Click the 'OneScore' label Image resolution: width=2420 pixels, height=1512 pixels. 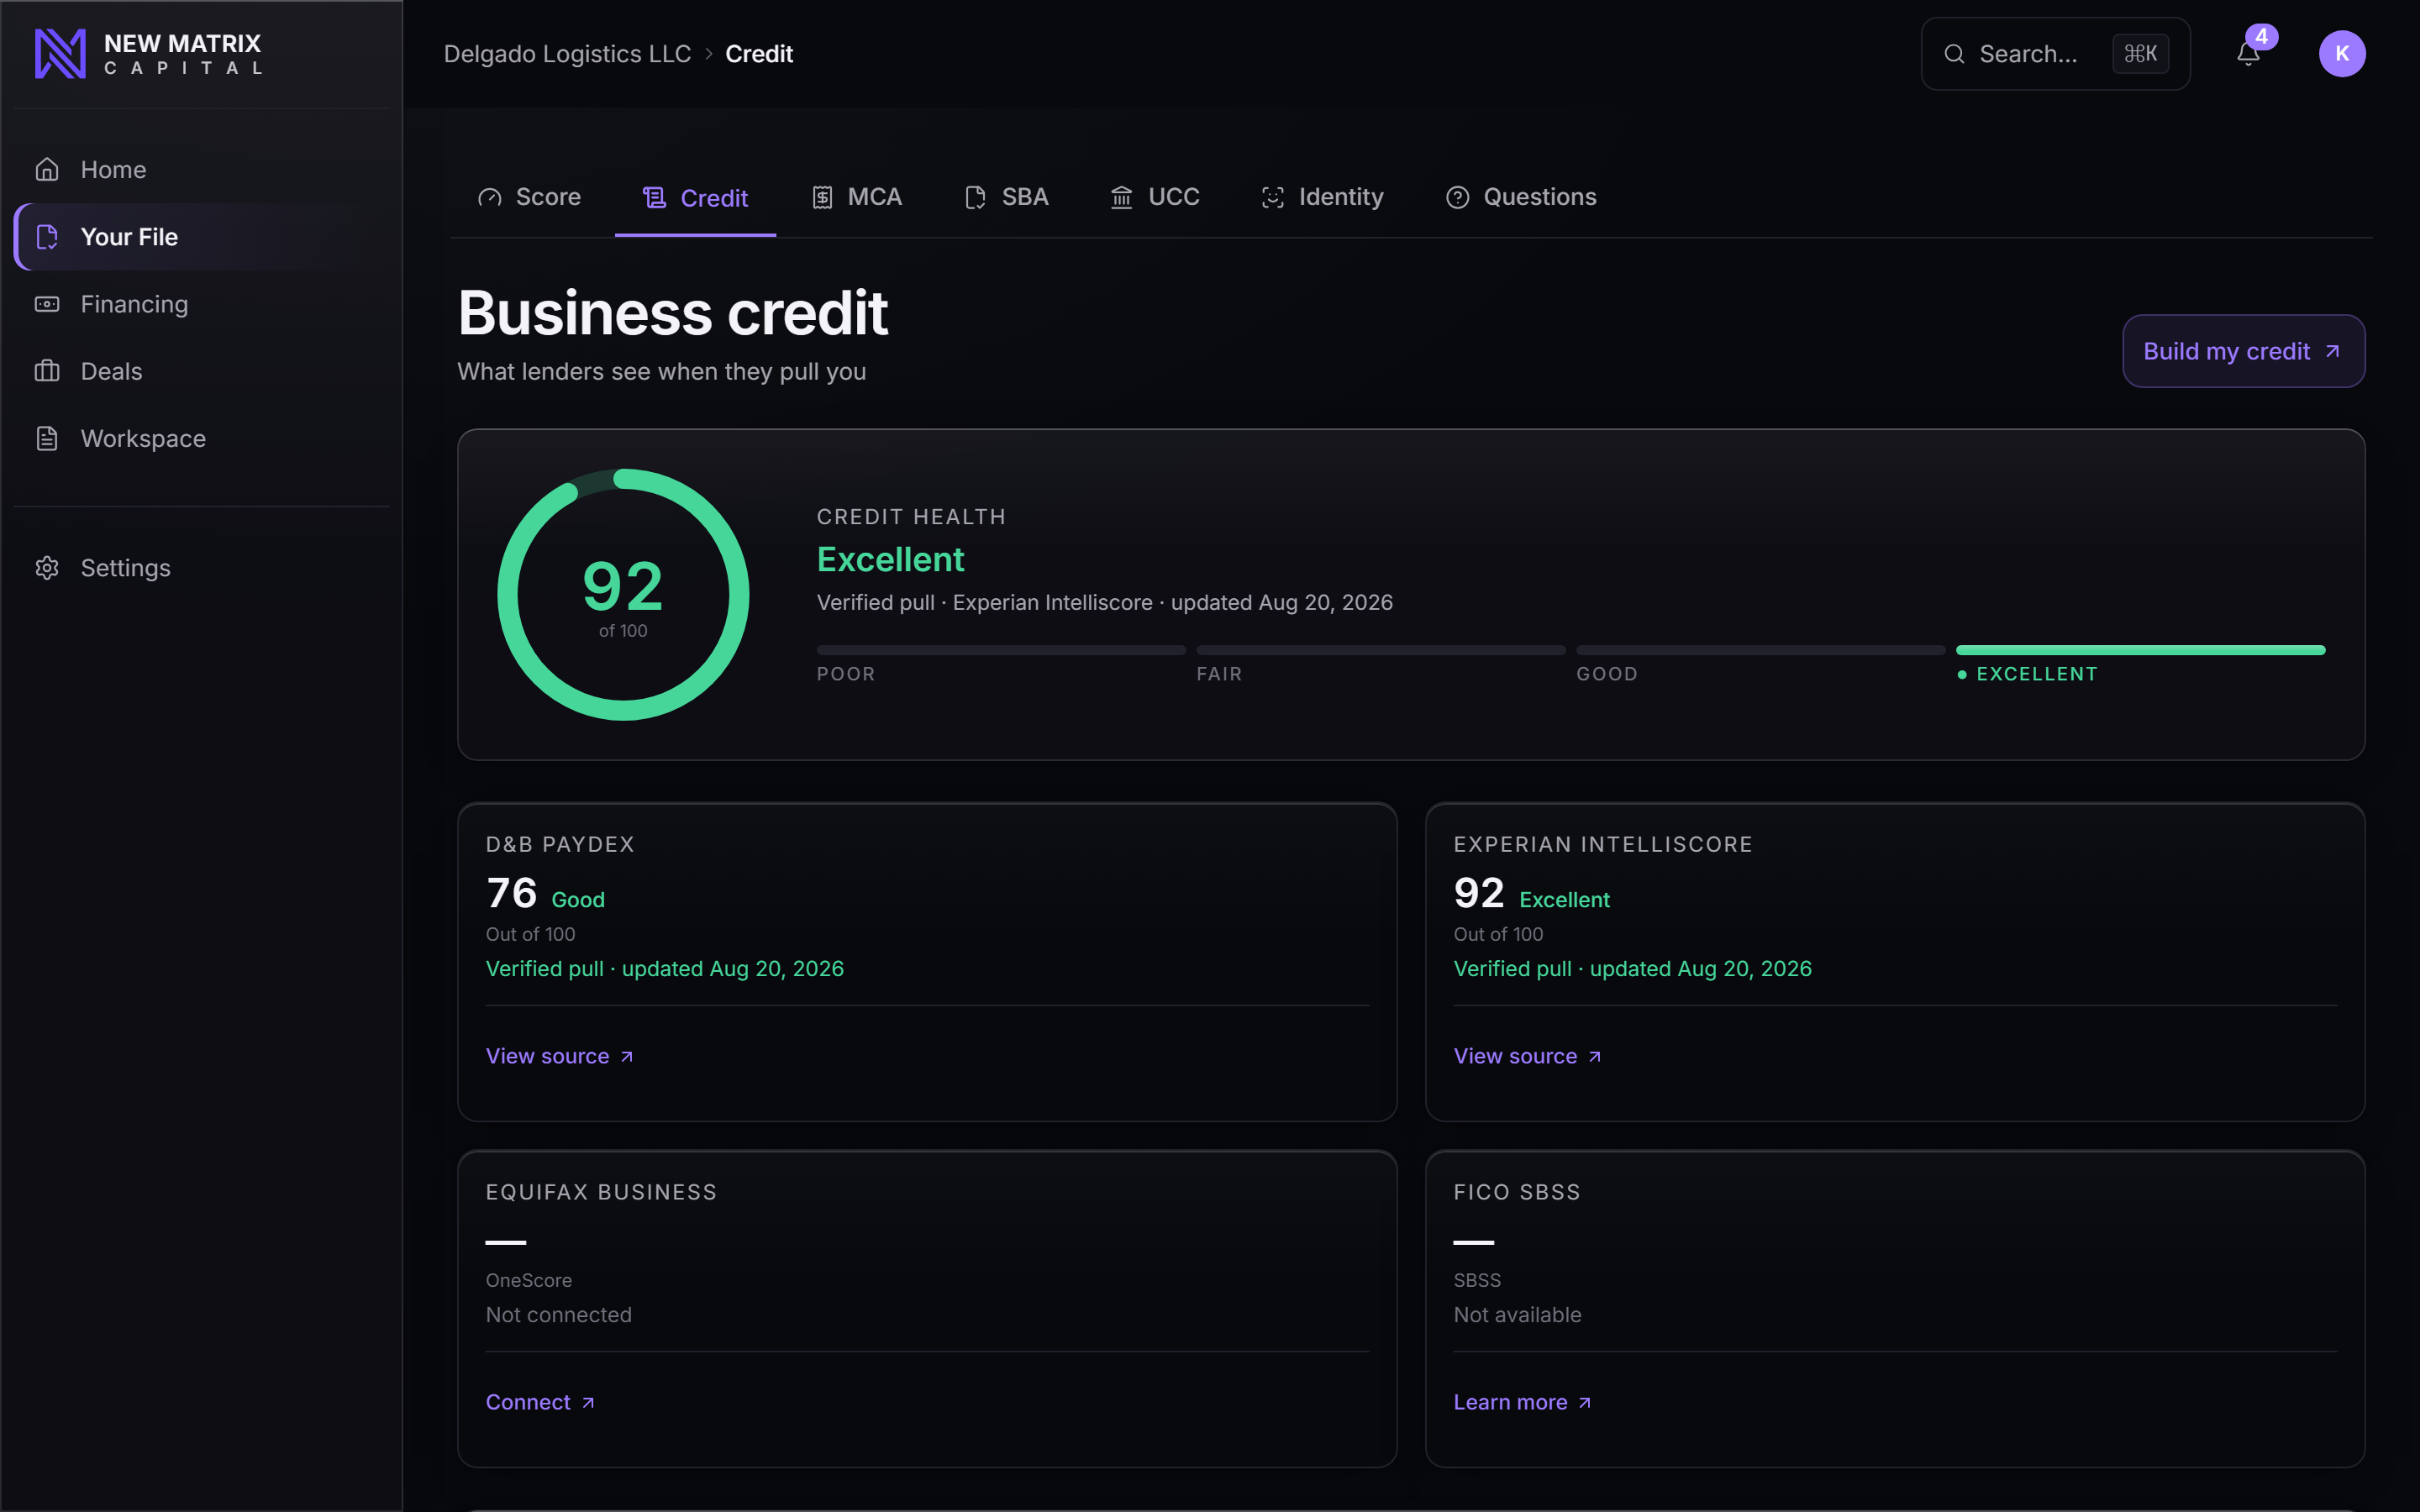click(529, 1280)
